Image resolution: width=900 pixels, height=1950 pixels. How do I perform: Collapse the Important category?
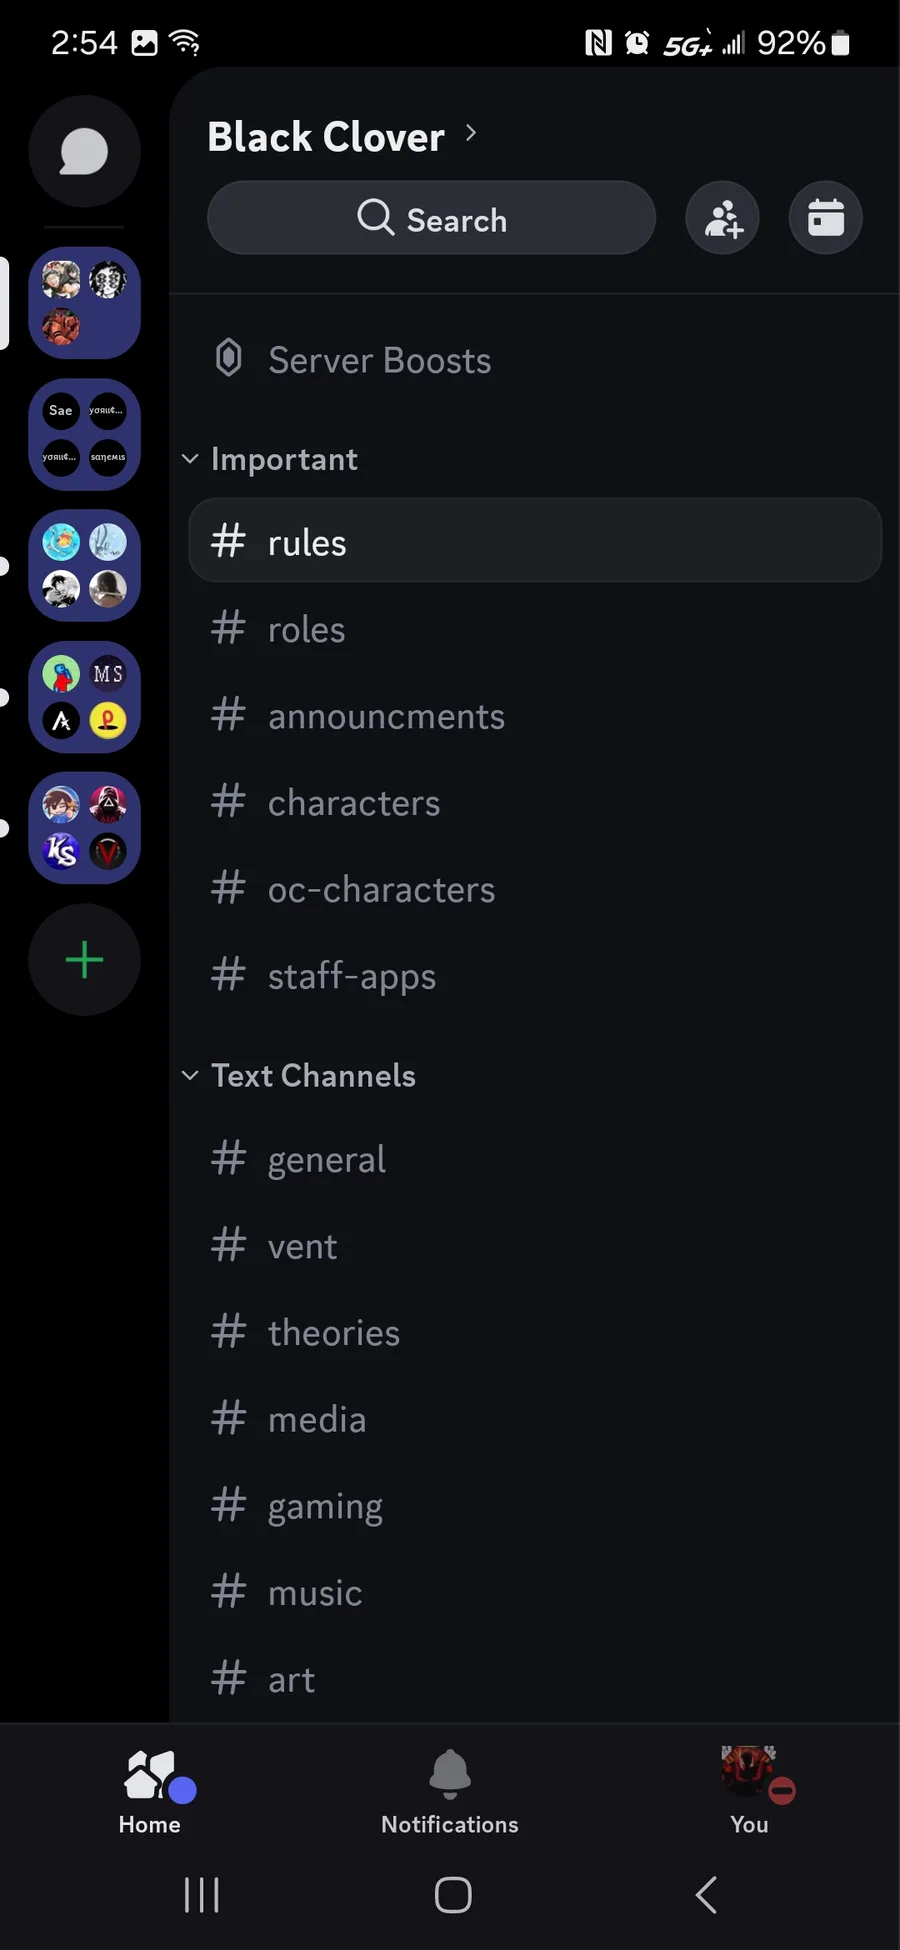point(284,459)
